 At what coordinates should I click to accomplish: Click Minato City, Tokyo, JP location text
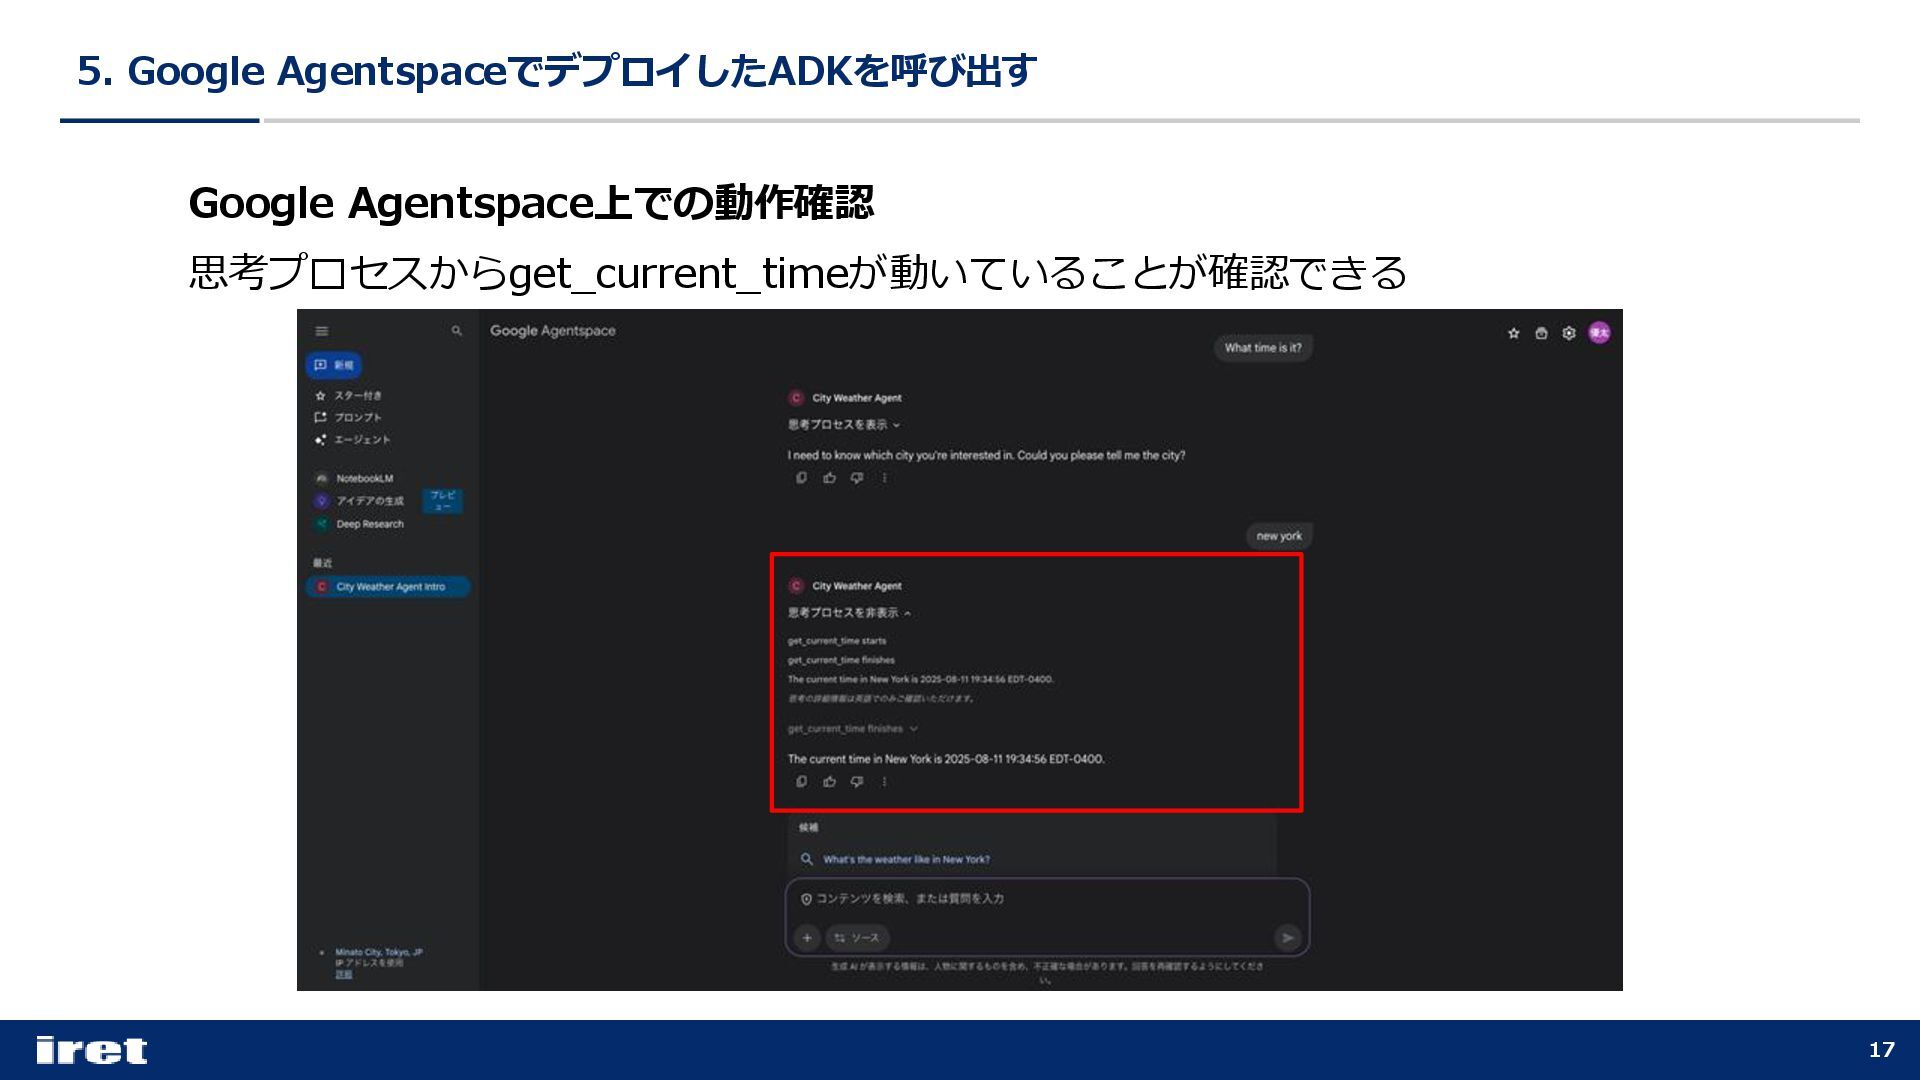coord(379,952)
